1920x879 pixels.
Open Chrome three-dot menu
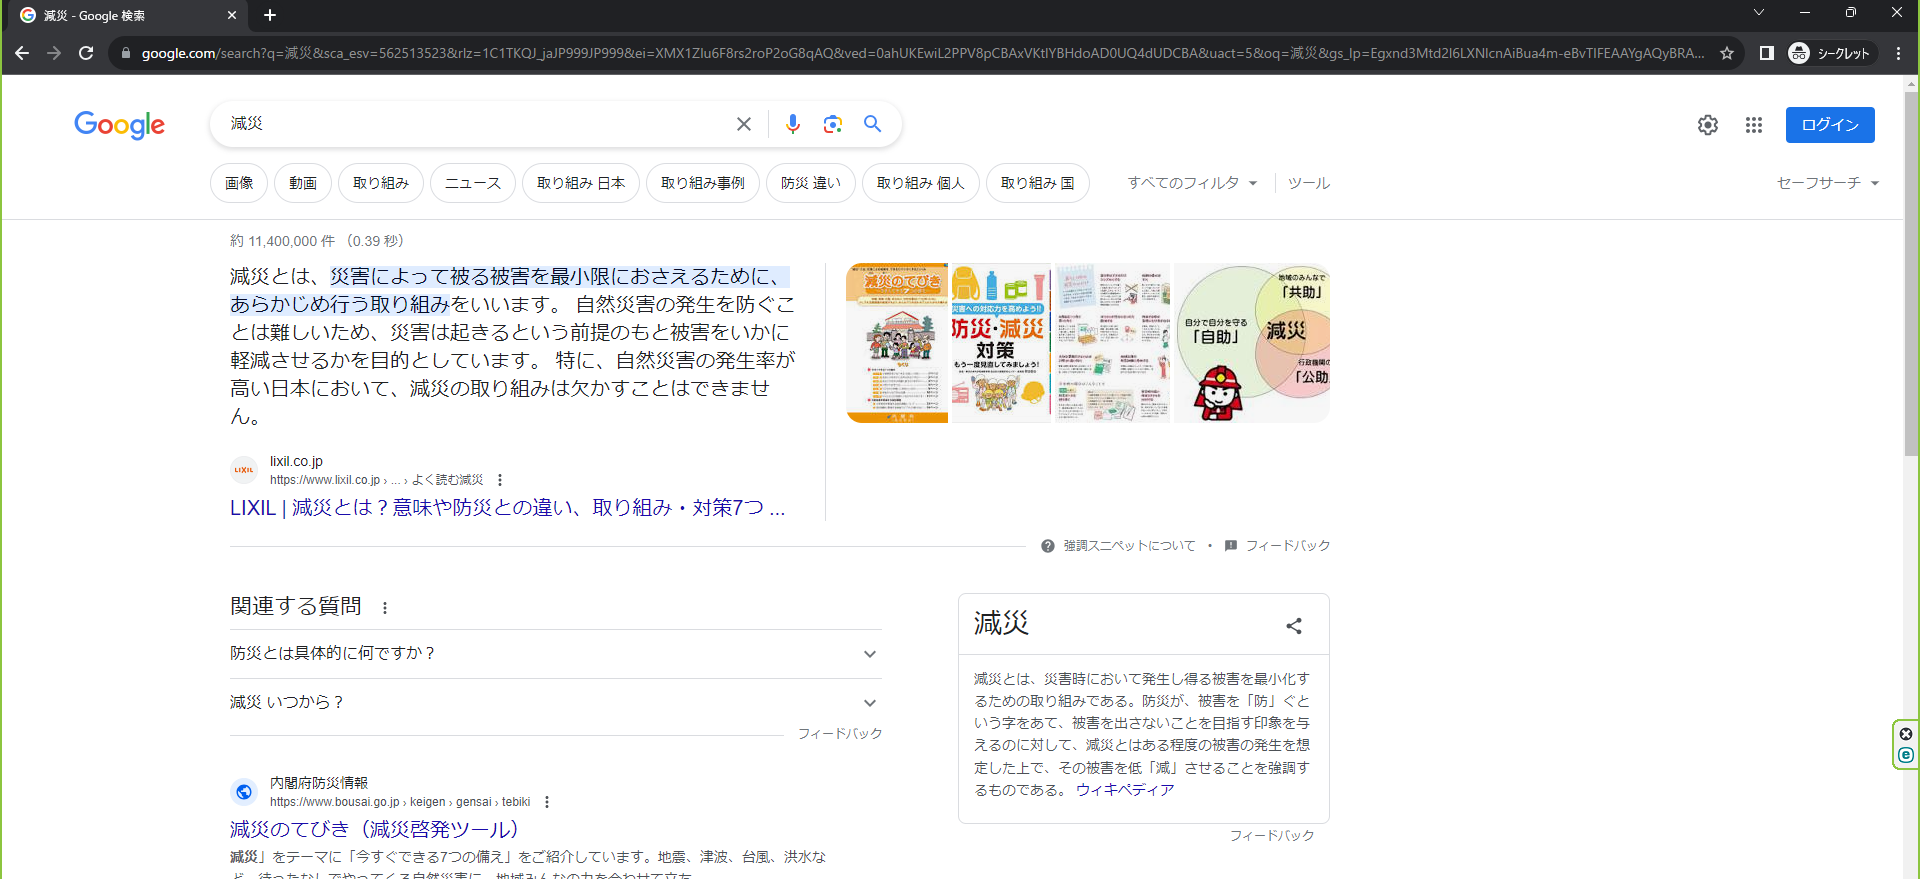[1898, 53]
